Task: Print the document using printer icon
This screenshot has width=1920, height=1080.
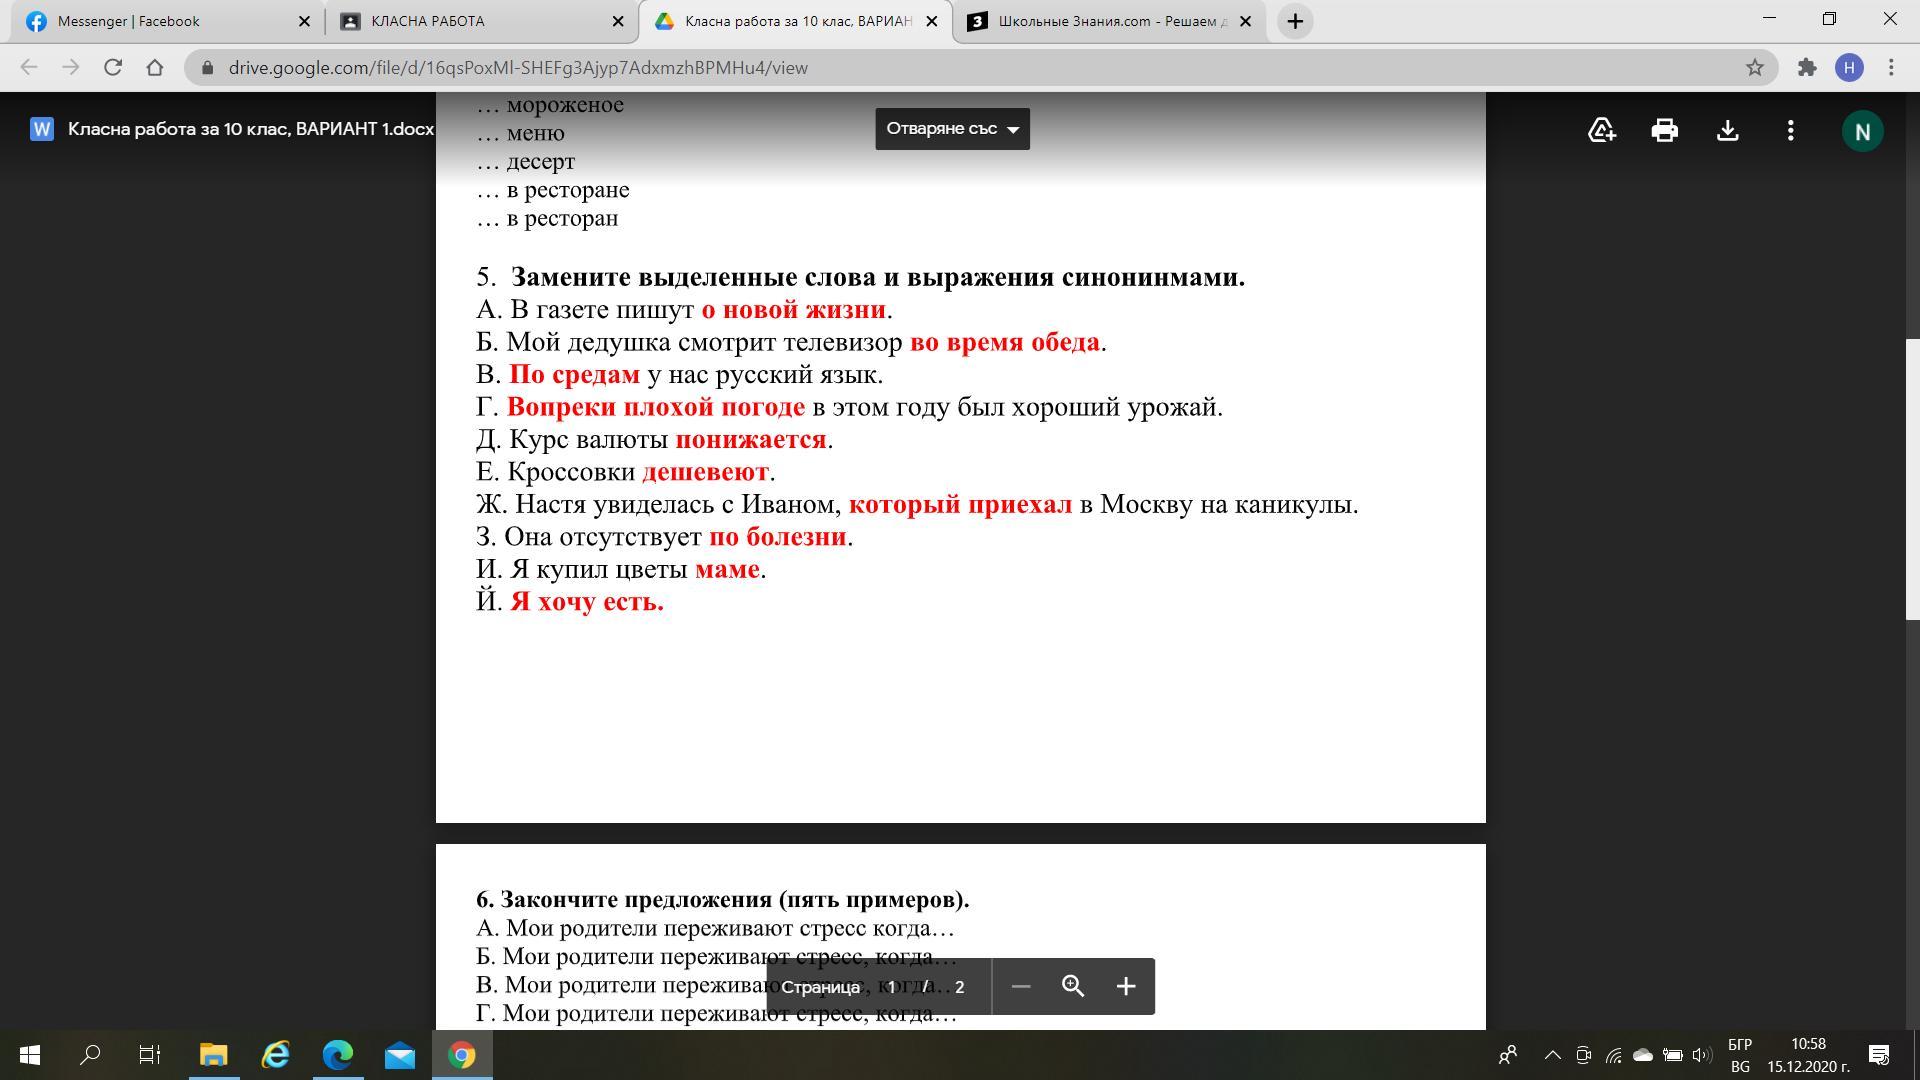Action: pos(1665,130)
